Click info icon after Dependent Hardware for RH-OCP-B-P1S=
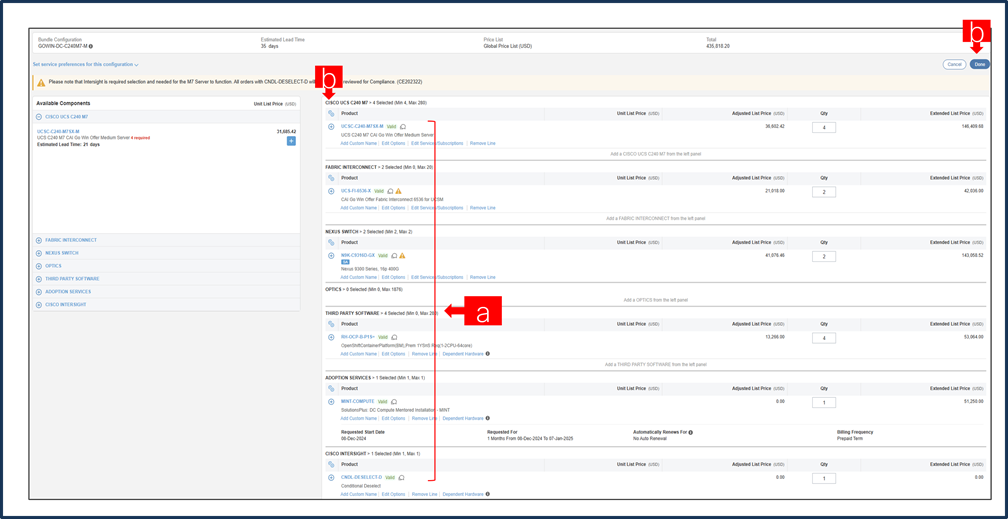This screenshot has width=1008, height=519. (x=487, y=354)
